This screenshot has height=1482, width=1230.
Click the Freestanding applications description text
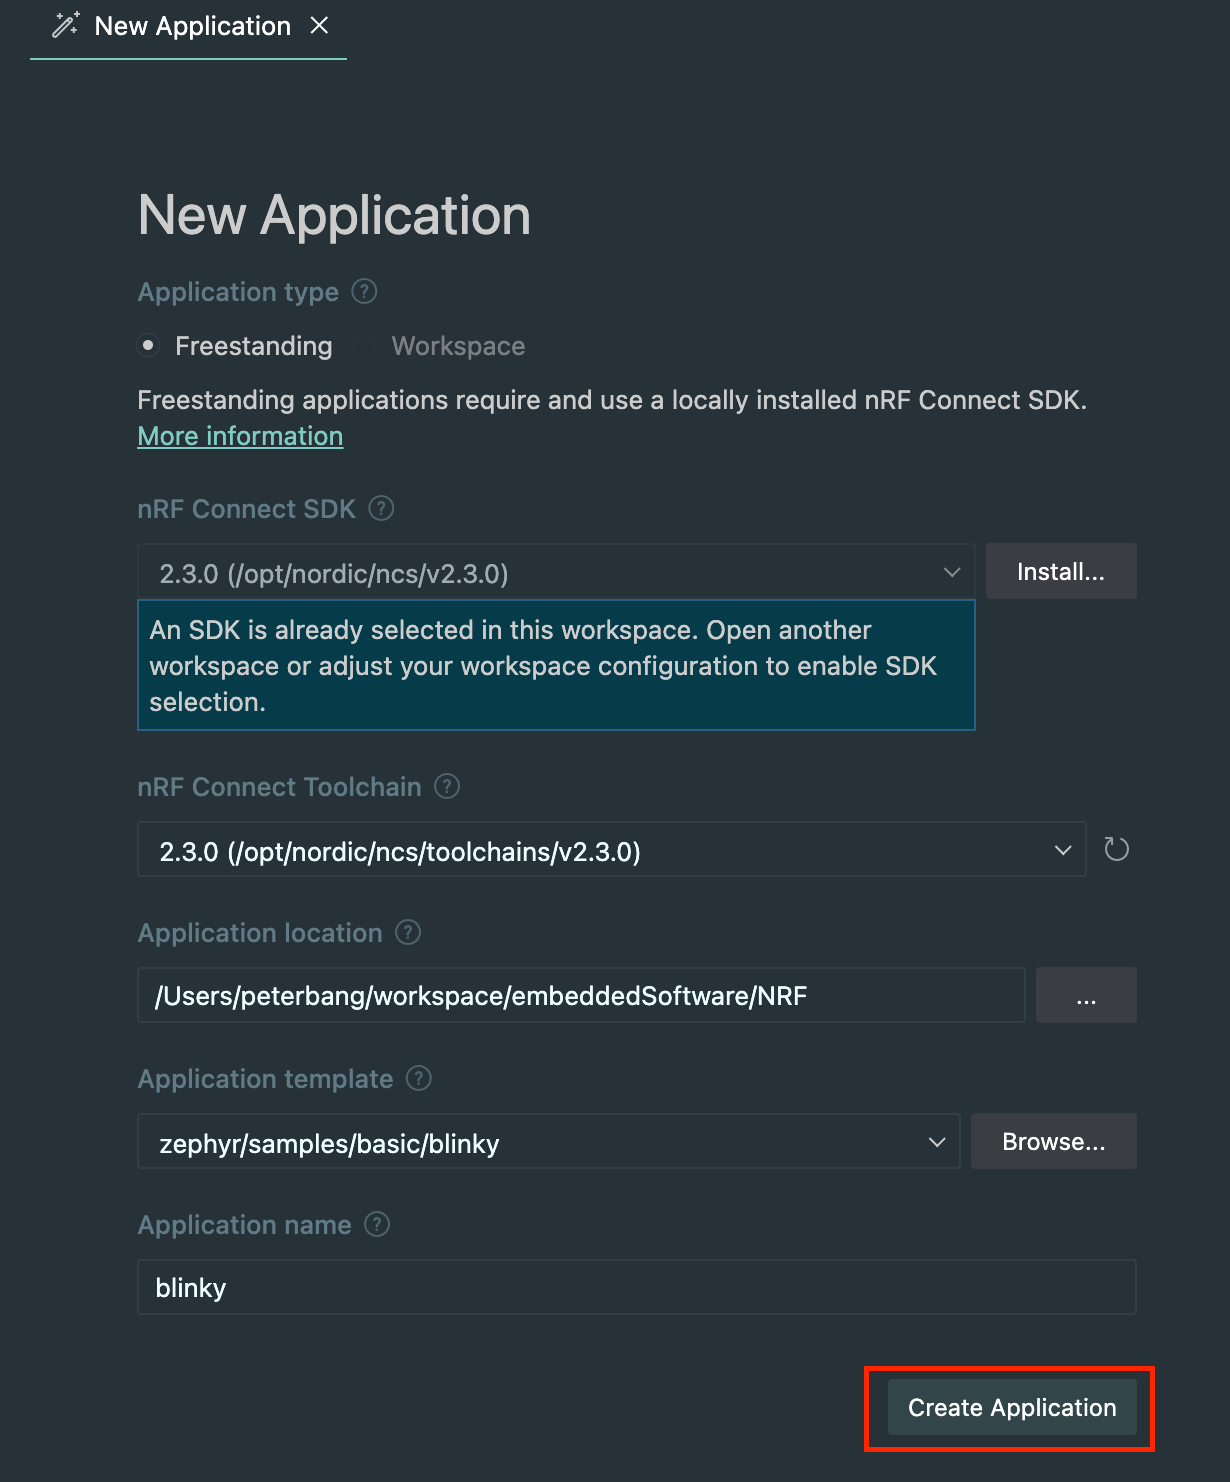coord(612,400)
